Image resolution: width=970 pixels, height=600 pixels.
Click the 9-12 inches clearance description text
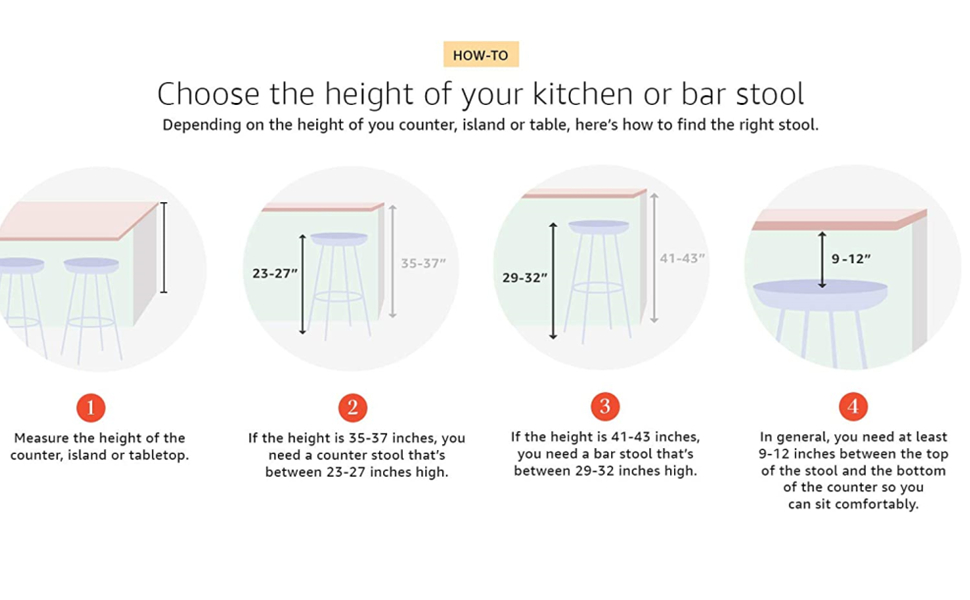(853, 470)
